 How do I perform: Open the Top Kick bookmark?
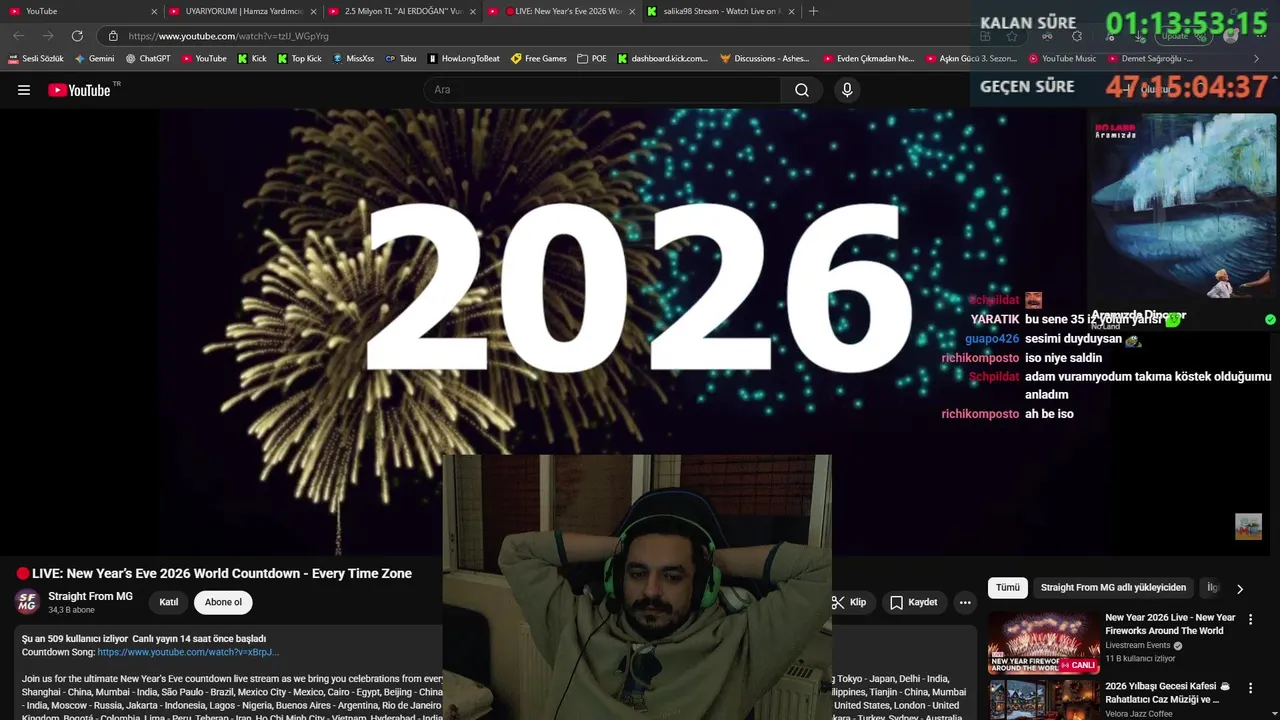299,59
